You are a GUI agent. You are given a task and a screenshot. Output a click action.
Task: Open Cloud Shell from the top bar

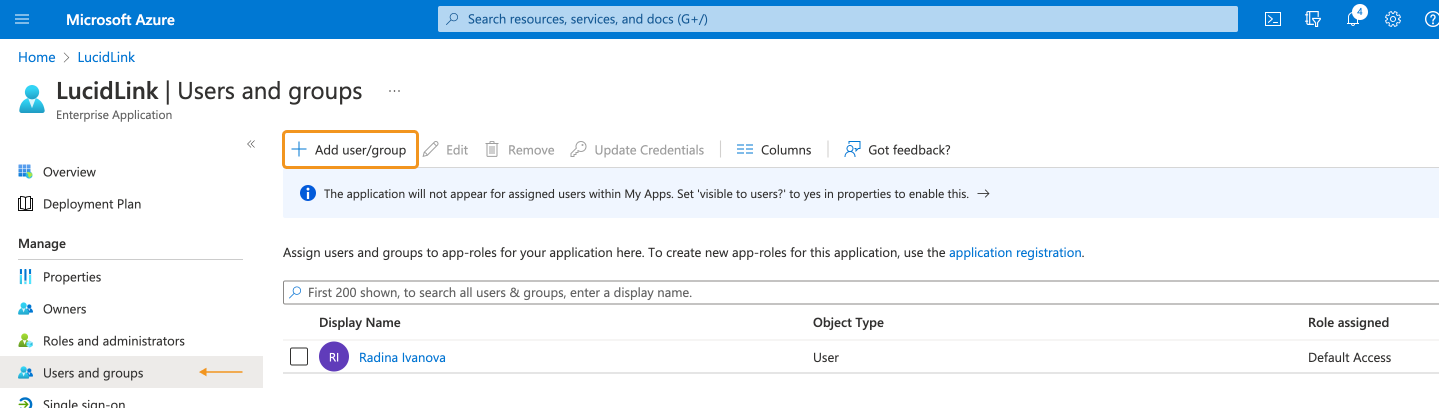[x=1273, y=19]
